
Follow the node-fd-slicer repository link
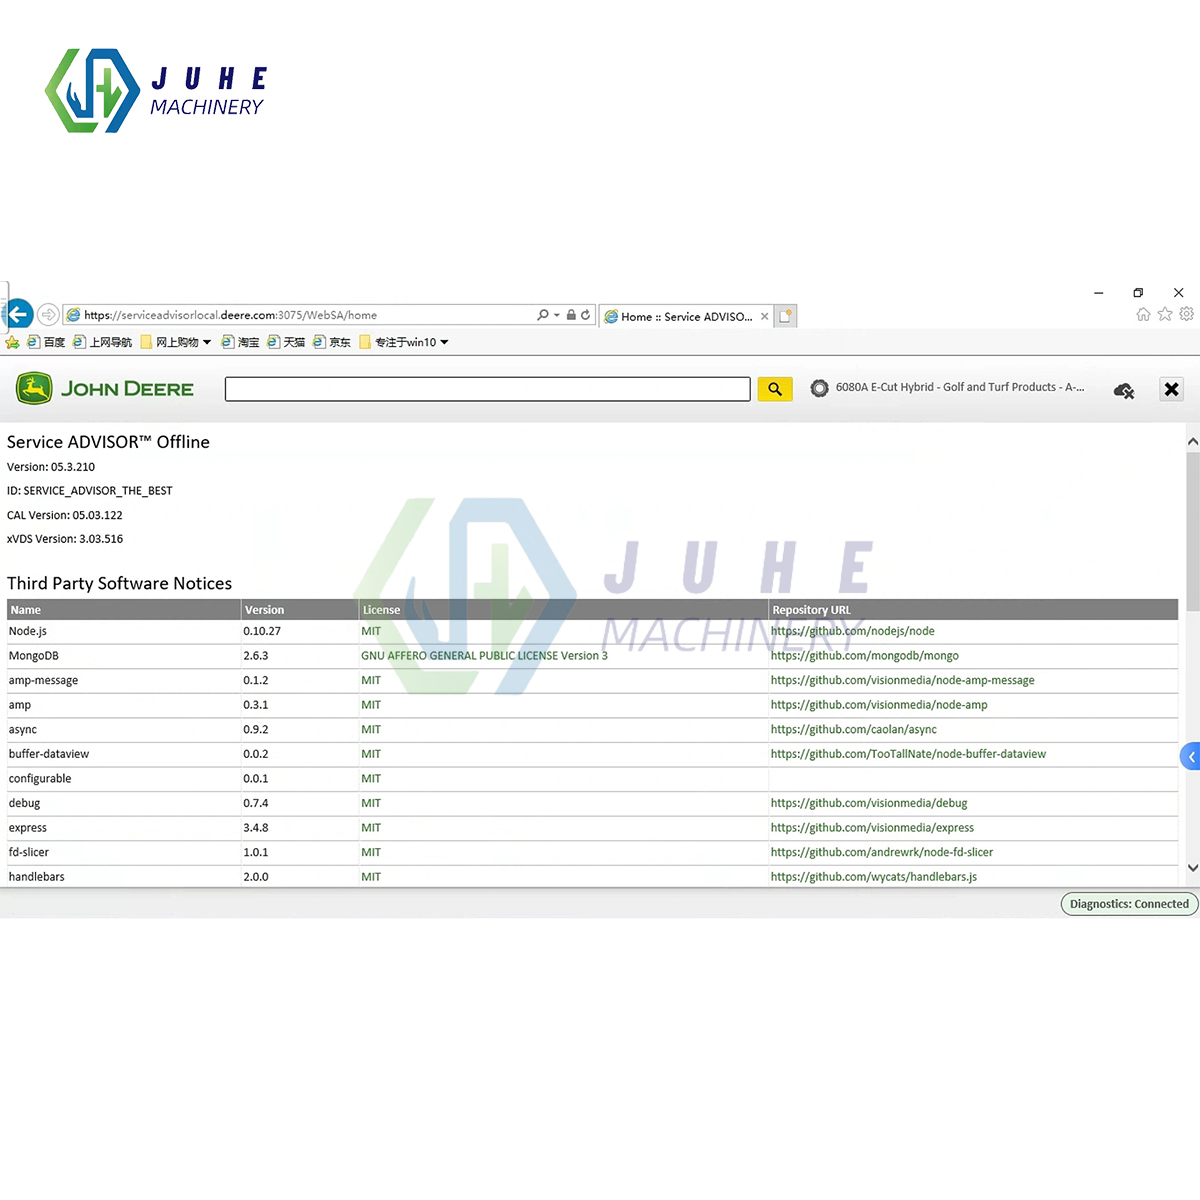[882, 851]
